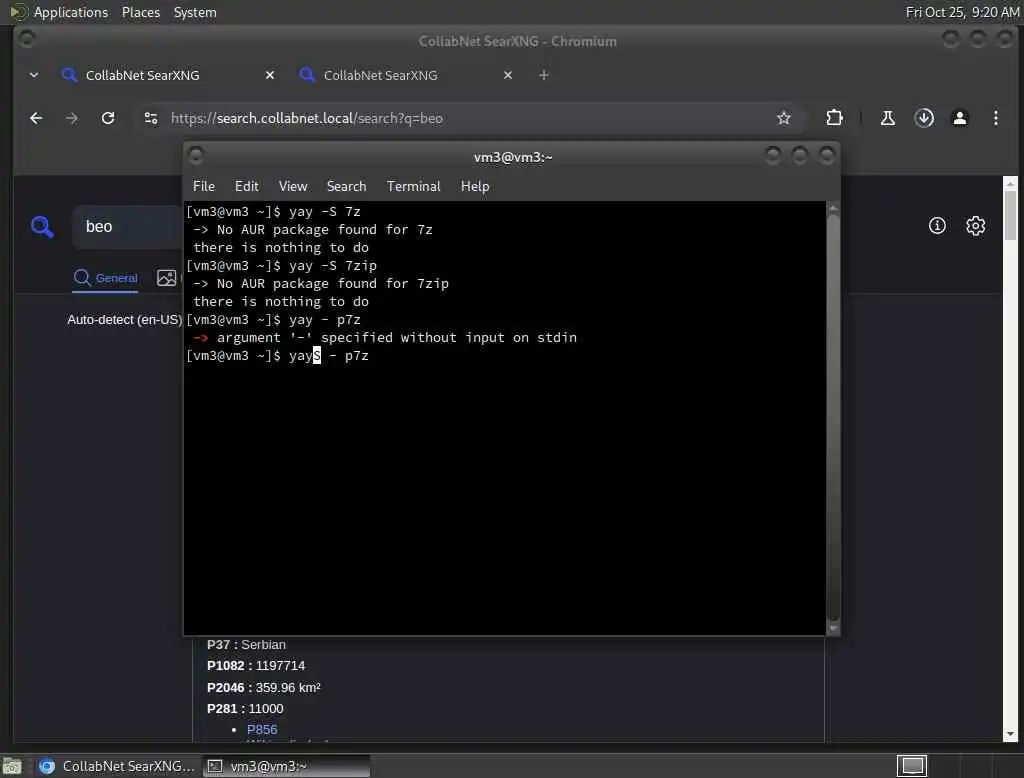The image size is (1024, 778).
Task: Go back in Chromium
Action: [x=36, y=118]
